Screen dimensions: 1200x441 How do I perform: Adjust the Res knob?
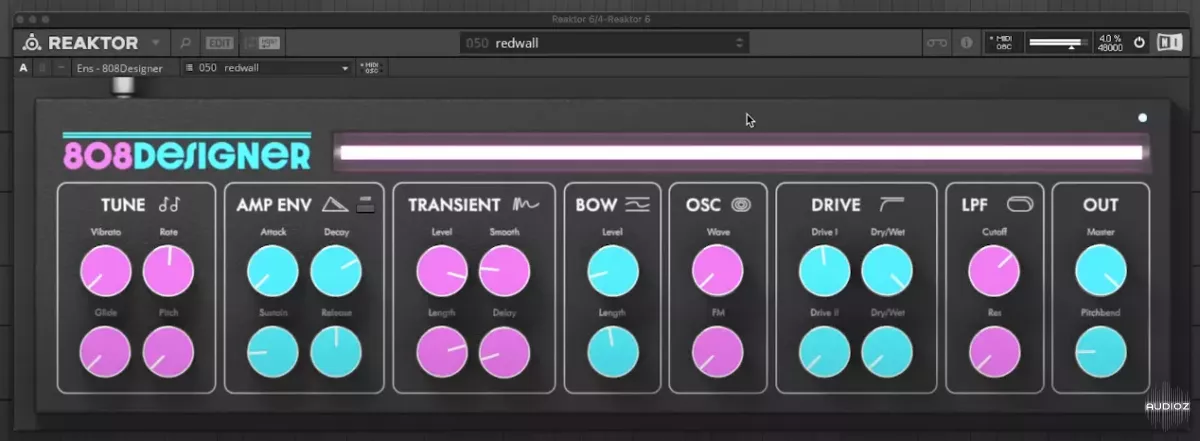(995, 353)
